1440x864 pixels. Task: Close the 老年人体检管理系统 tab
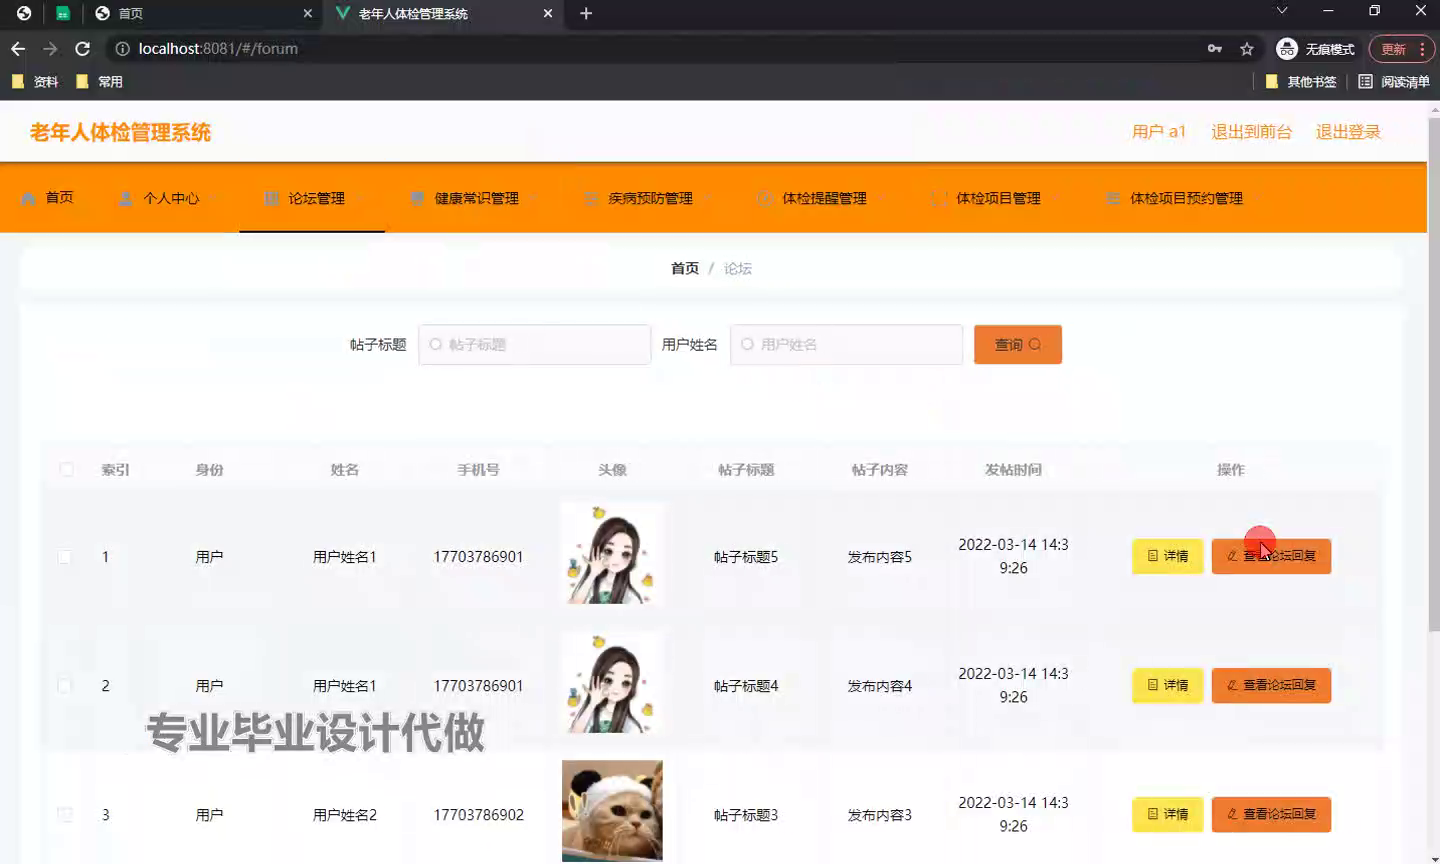[548, 13]
